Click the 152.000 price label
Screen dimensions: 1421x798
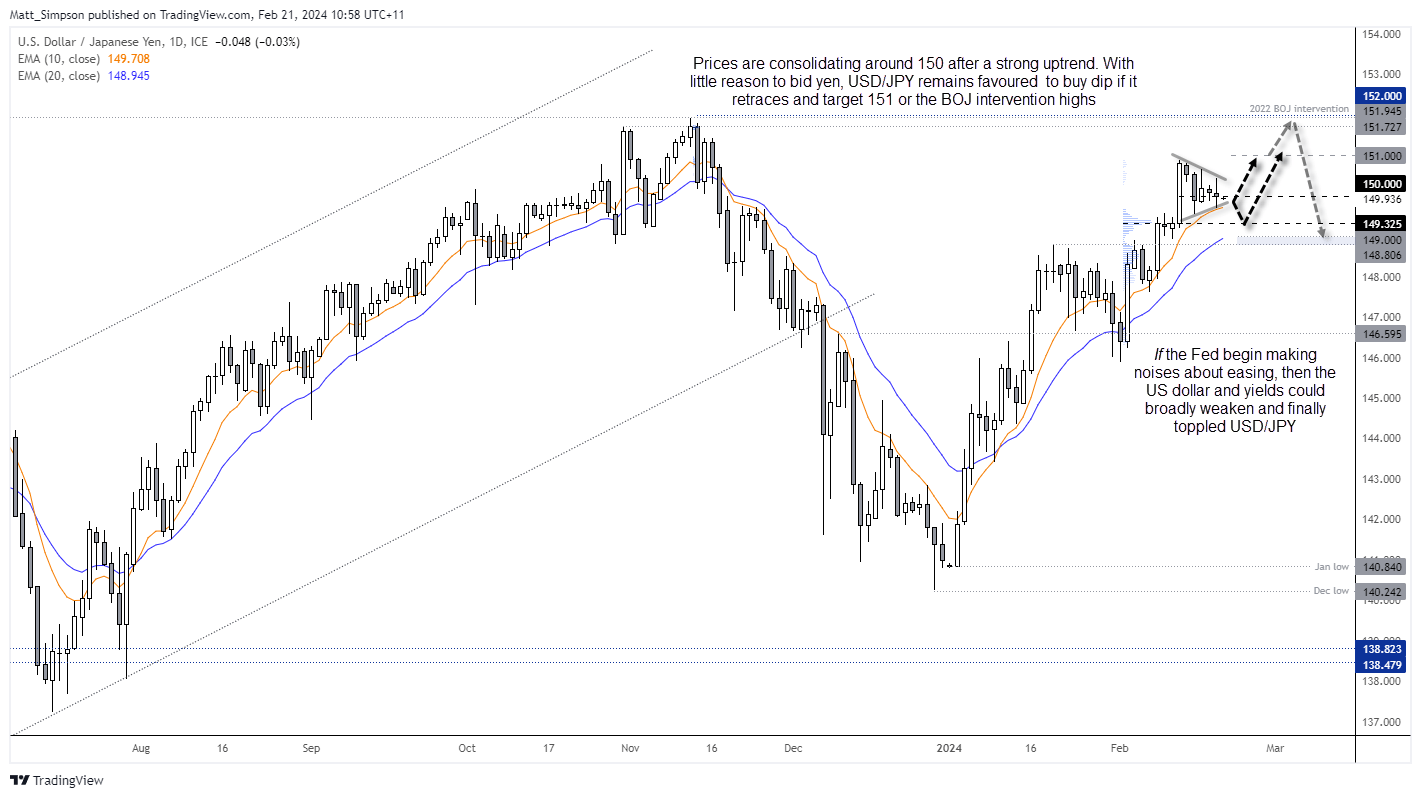coord(1381,97)
